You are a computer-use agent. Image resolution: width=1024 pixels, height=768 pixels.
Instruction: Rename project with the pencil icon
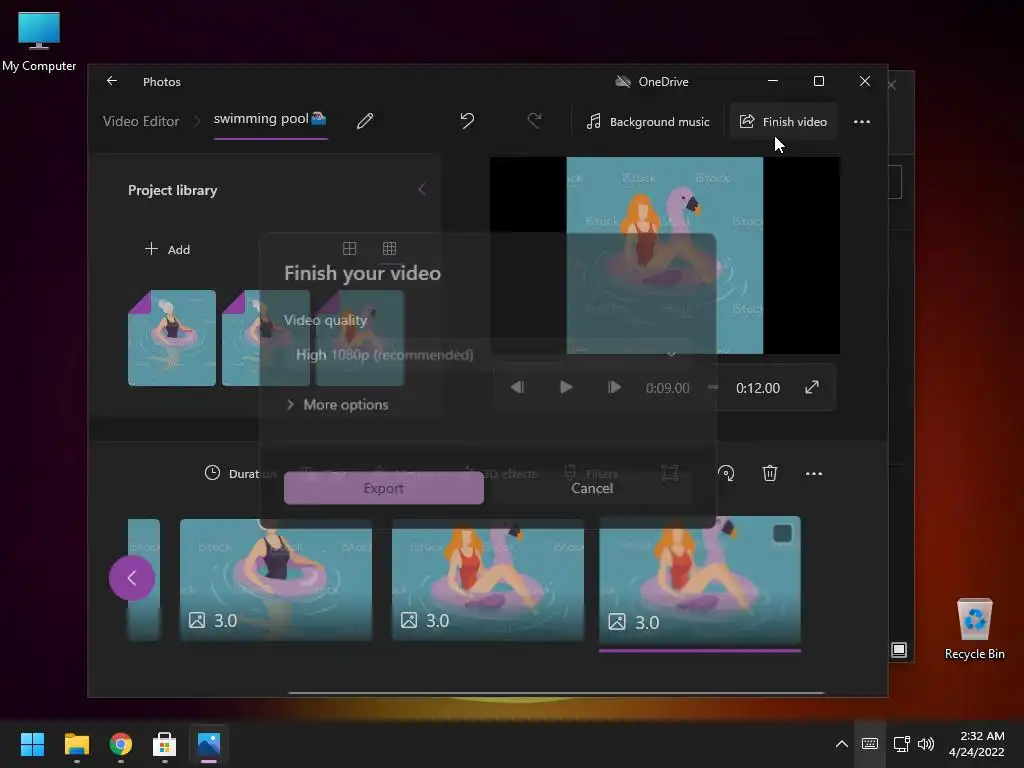pyautogui.click(x=365, y=121)
